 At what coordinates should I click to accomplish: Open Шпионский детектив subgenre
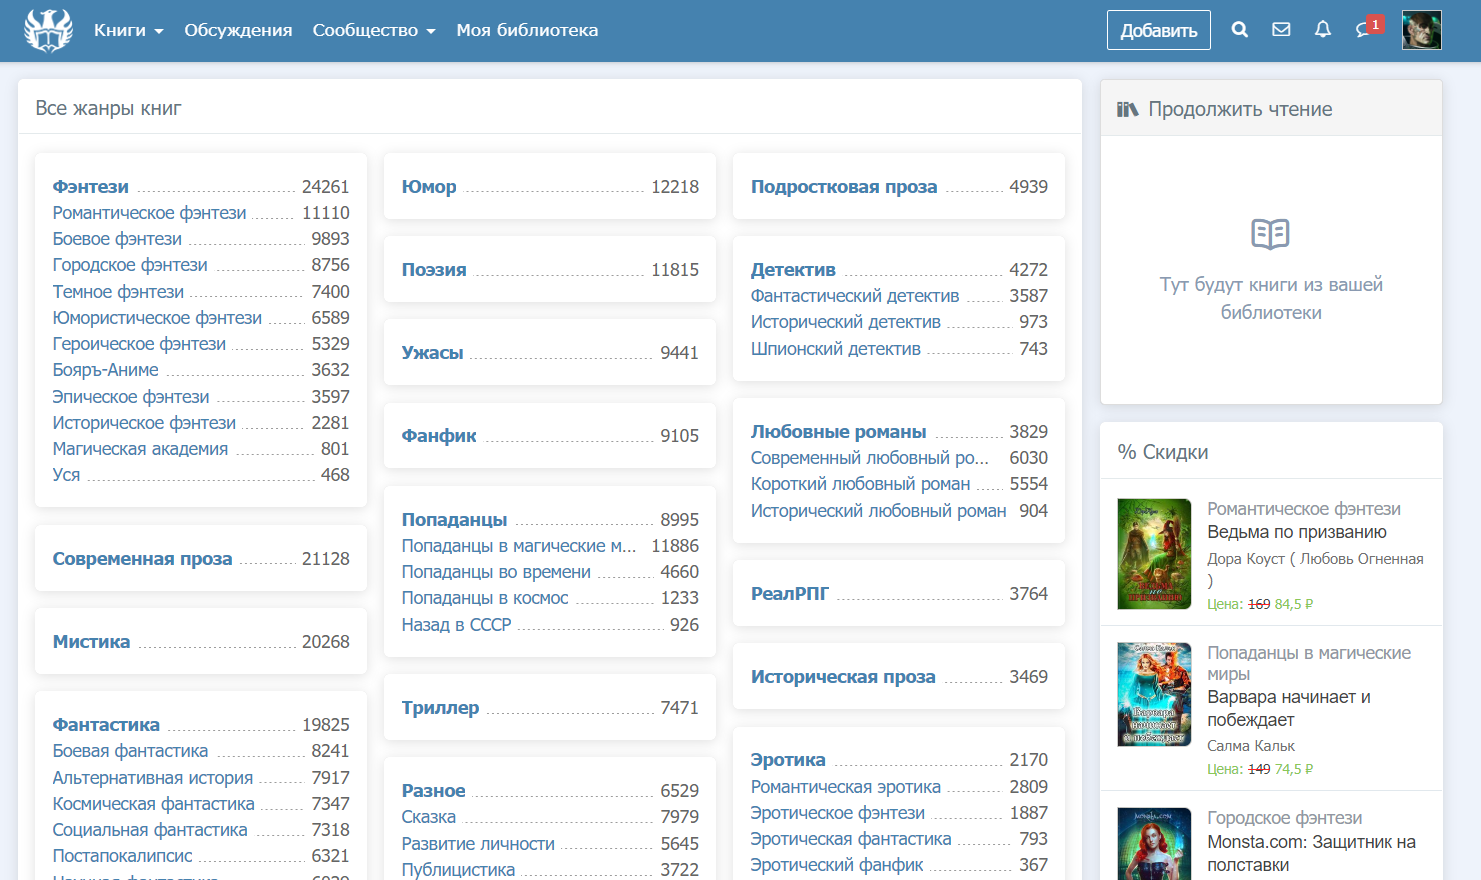[836, 349]
